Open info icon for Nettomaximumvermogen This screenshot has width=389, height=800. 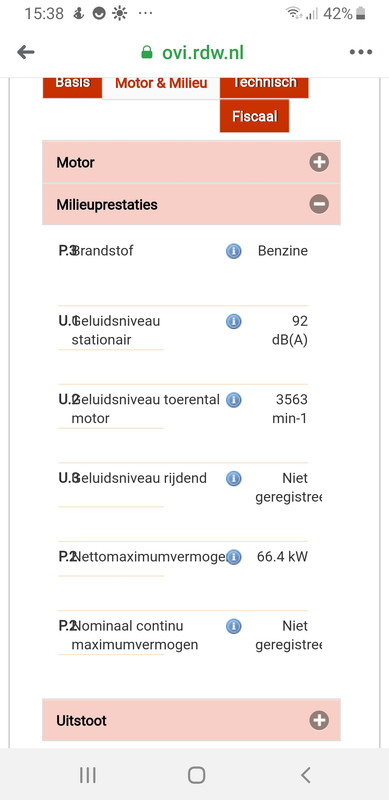coord(233,557)
